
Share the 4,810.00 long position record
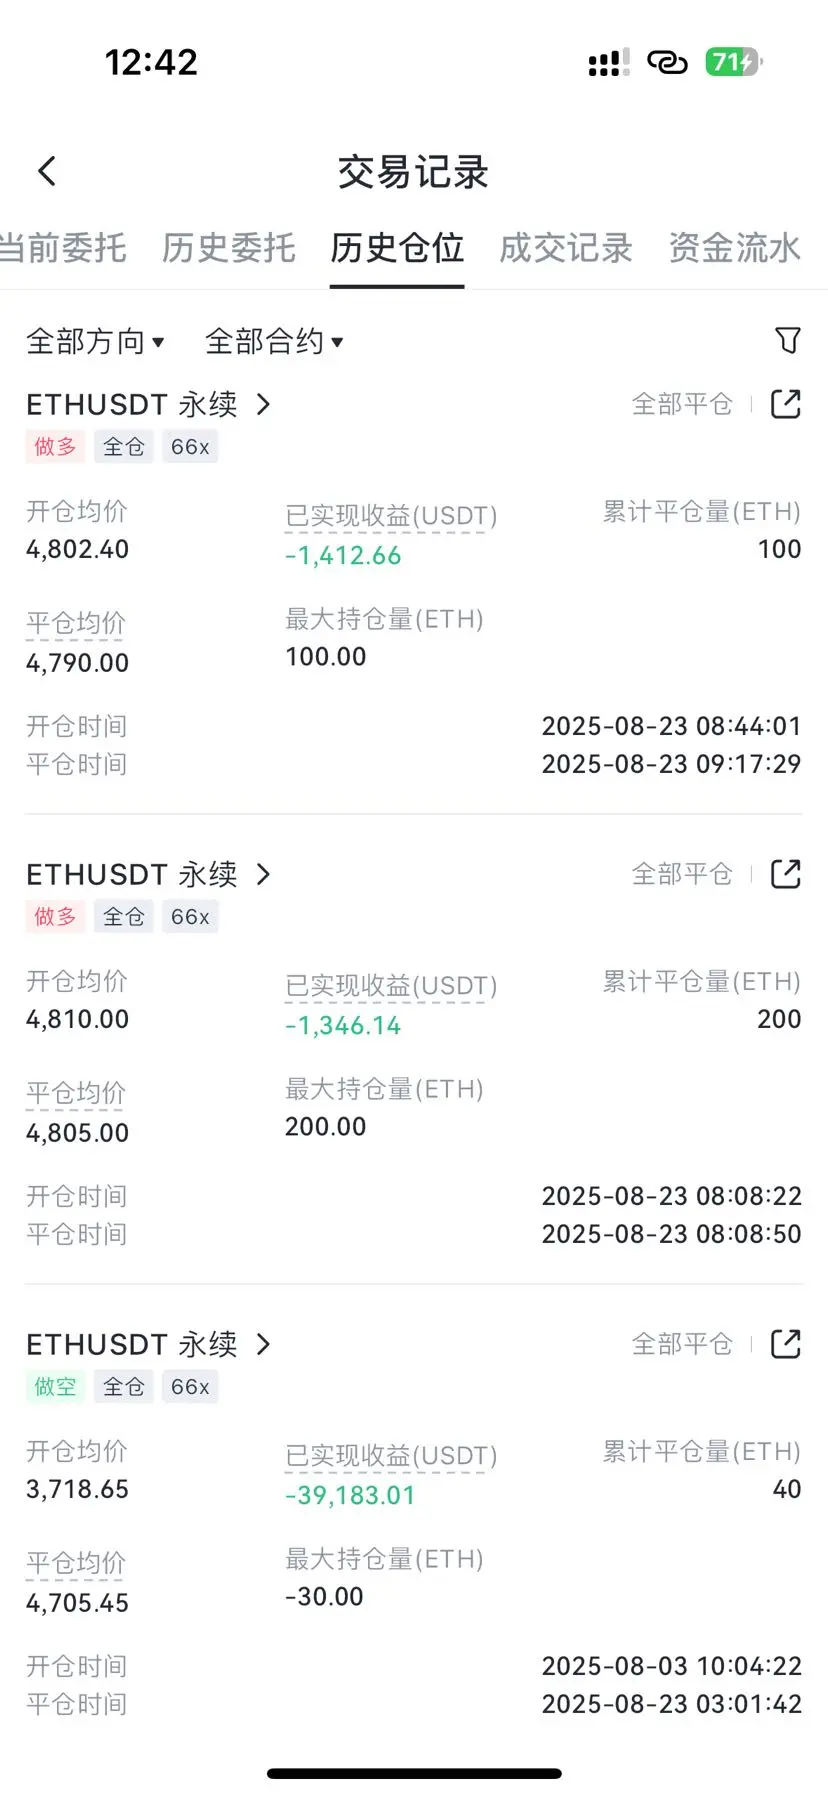(786, 874)
